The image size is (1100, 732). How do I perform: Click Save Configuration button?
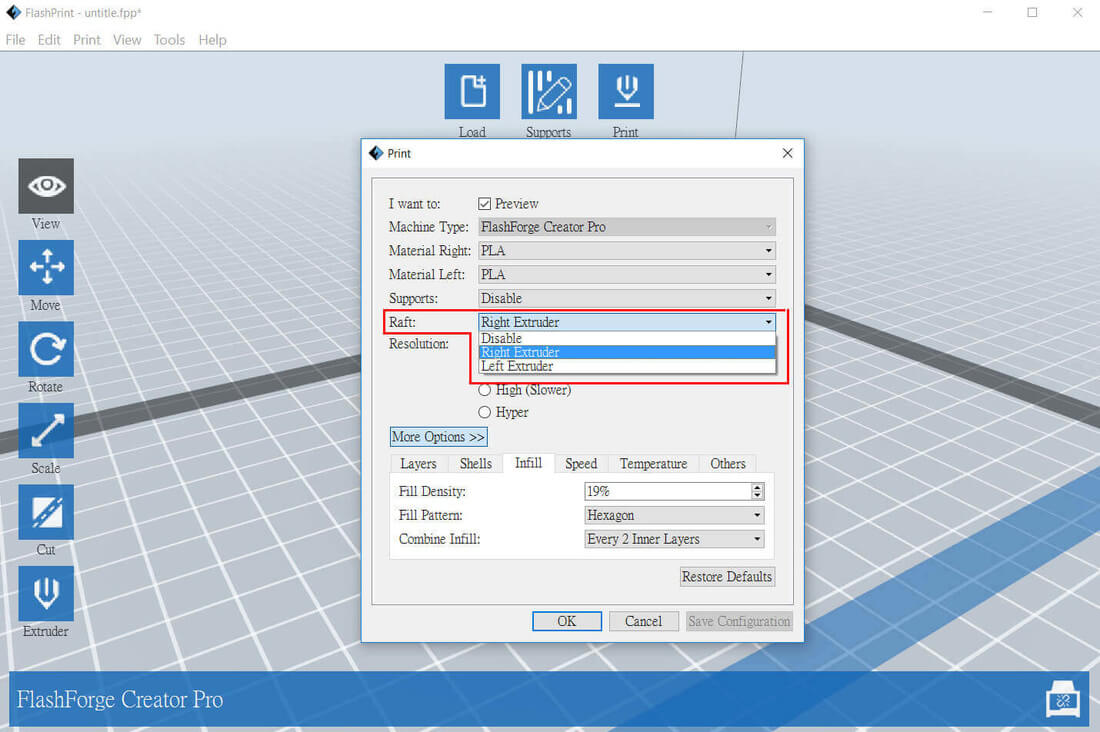pyautogui.click(x=739, y=621)
